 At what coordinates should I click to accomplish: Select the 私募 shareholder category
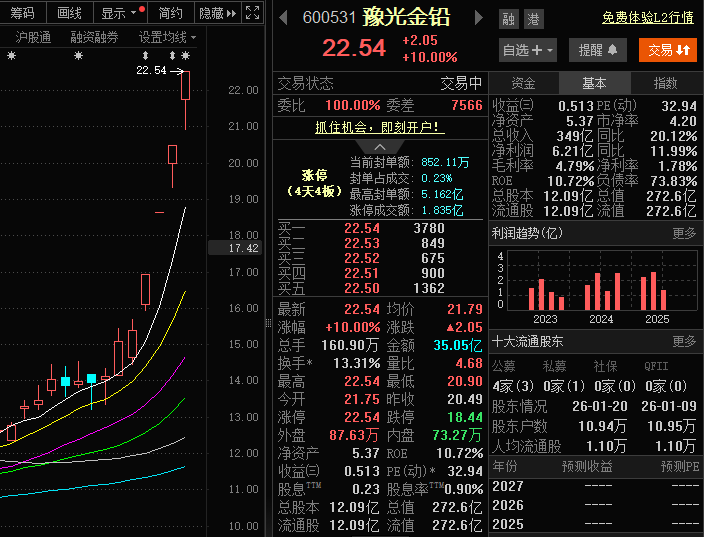pyautogui.click(x=554, y=366)
